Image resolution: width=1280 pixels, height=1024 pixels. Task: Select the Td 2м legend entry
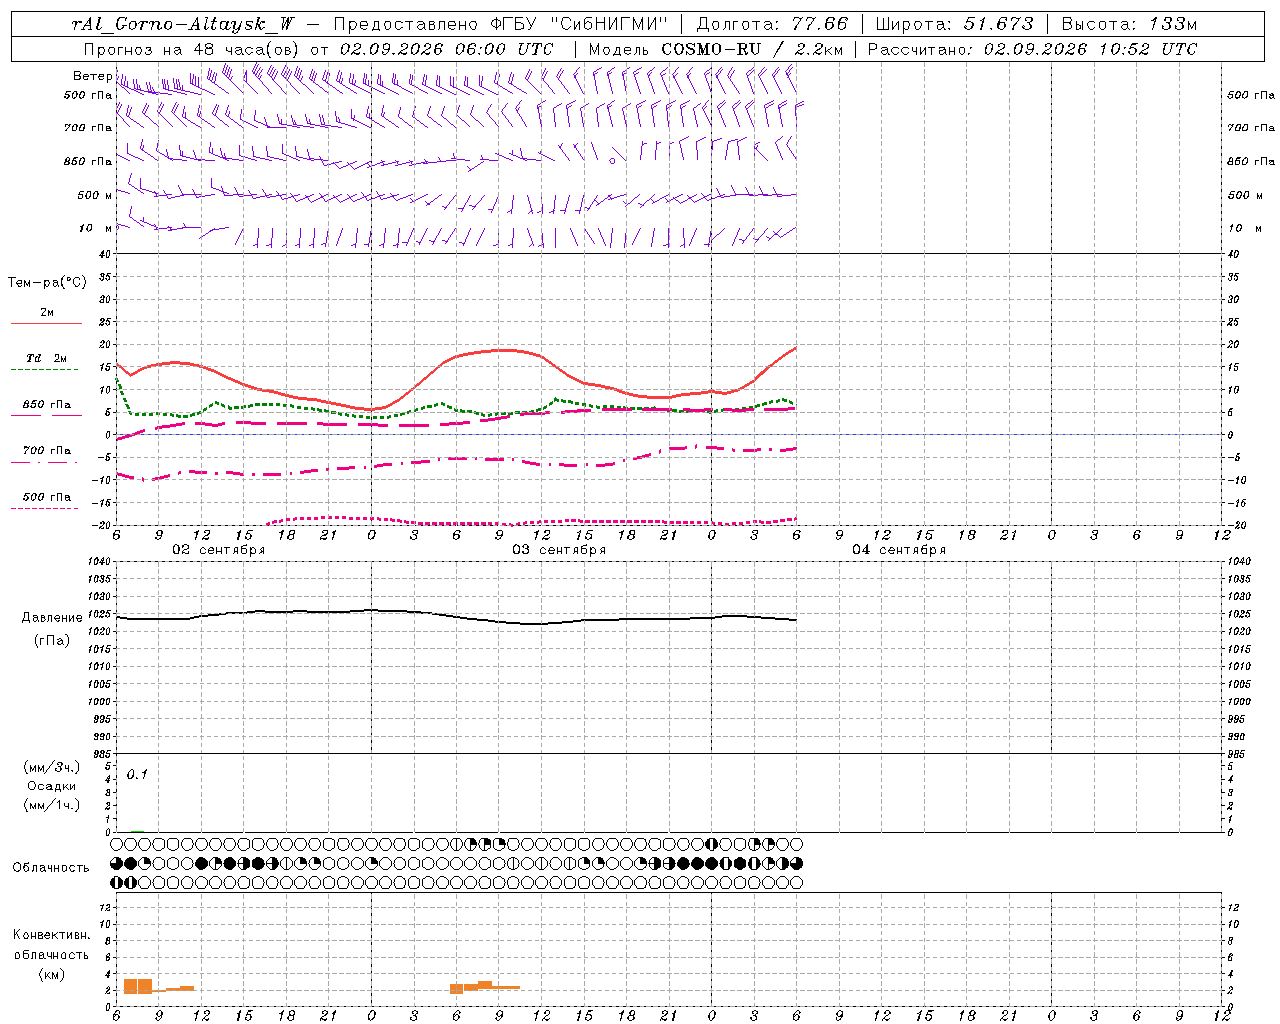coord(47,358)
